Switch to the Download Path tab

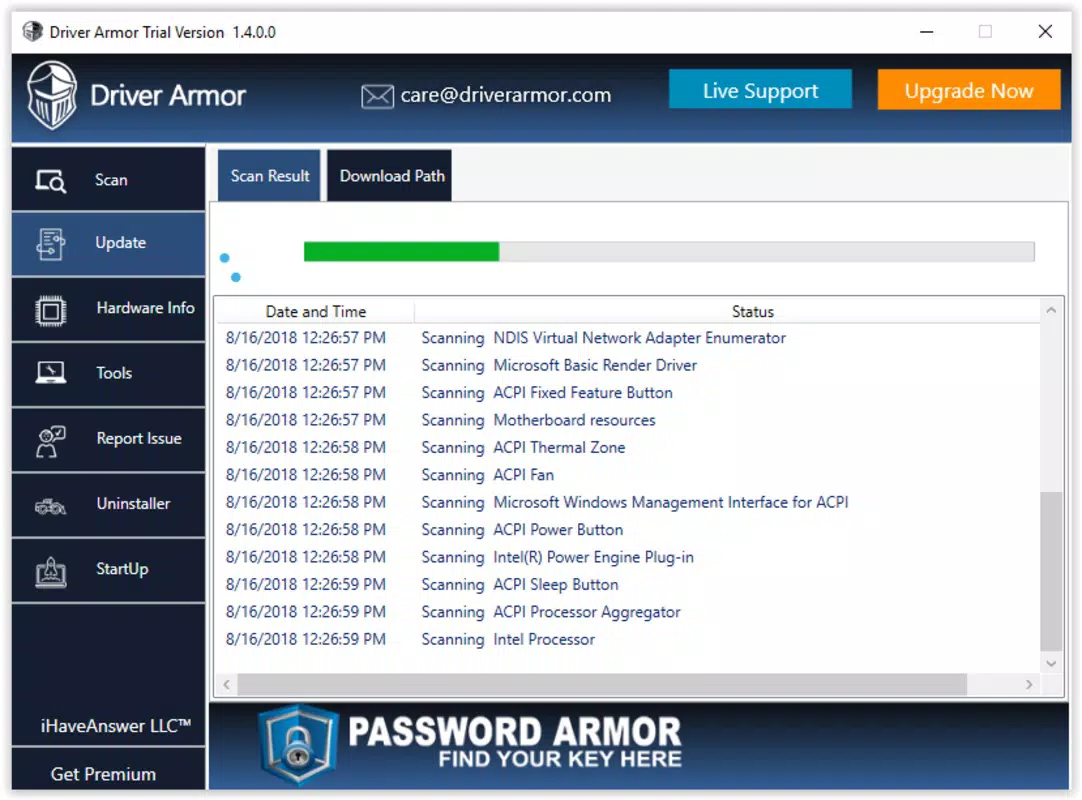click(x=391, y=176)
